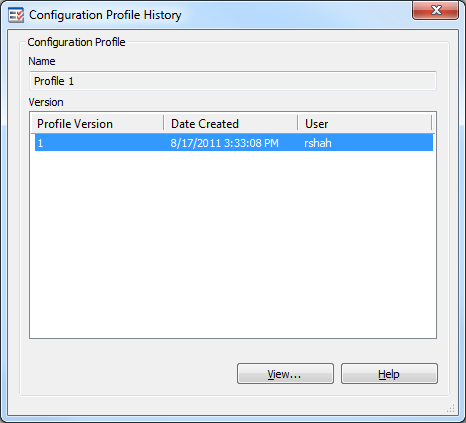Sort by the Profile Version column header

point(97,124)
